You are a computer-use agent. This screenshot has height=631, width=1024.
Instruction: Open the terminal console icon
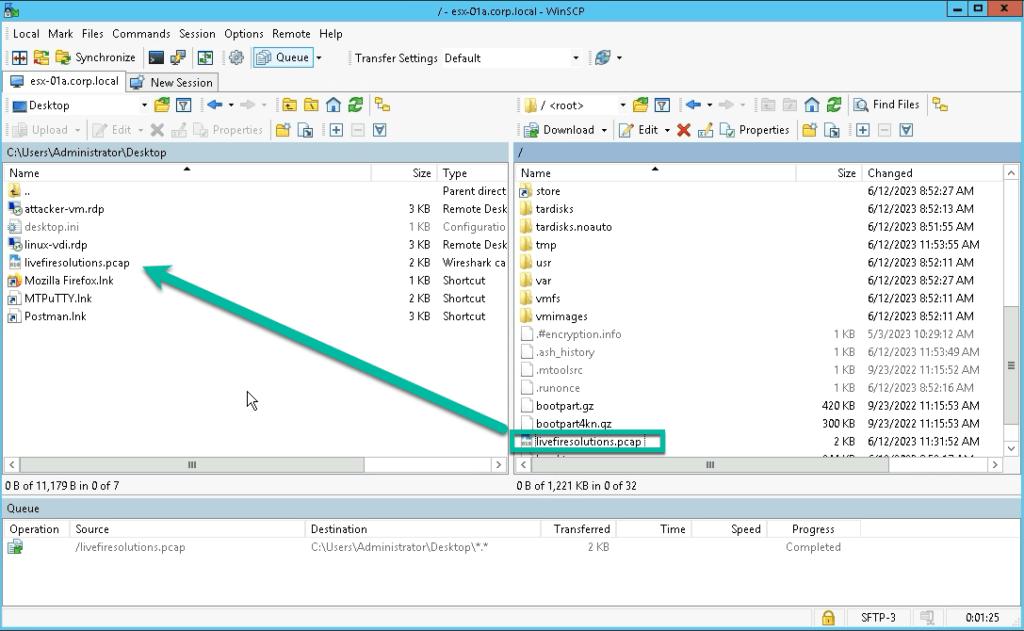point(156,57)
